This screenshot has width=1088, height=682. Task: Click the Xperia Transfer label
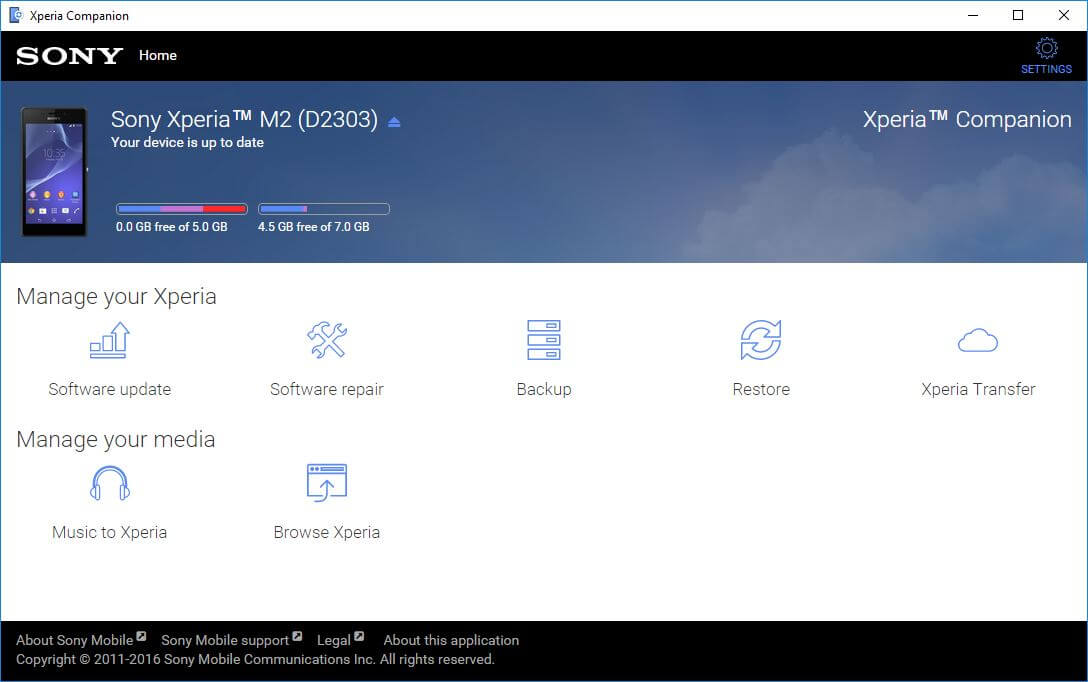(x=978, y=389)
